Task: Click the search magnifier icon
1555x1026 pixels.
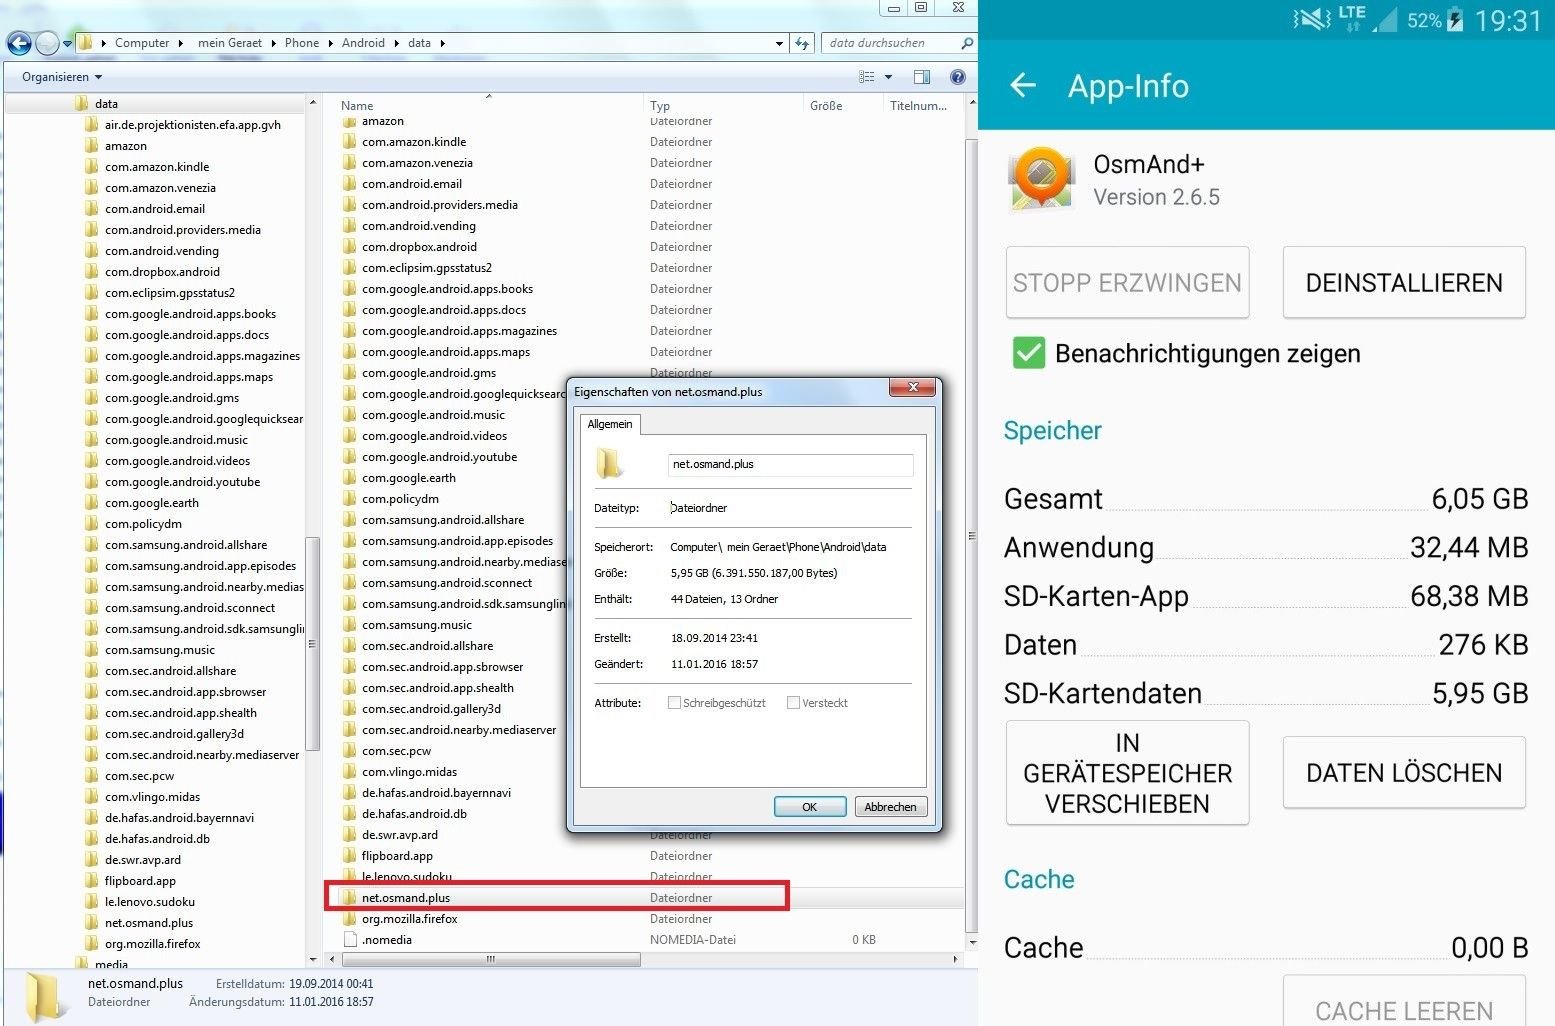Action: tap(966, 43)
